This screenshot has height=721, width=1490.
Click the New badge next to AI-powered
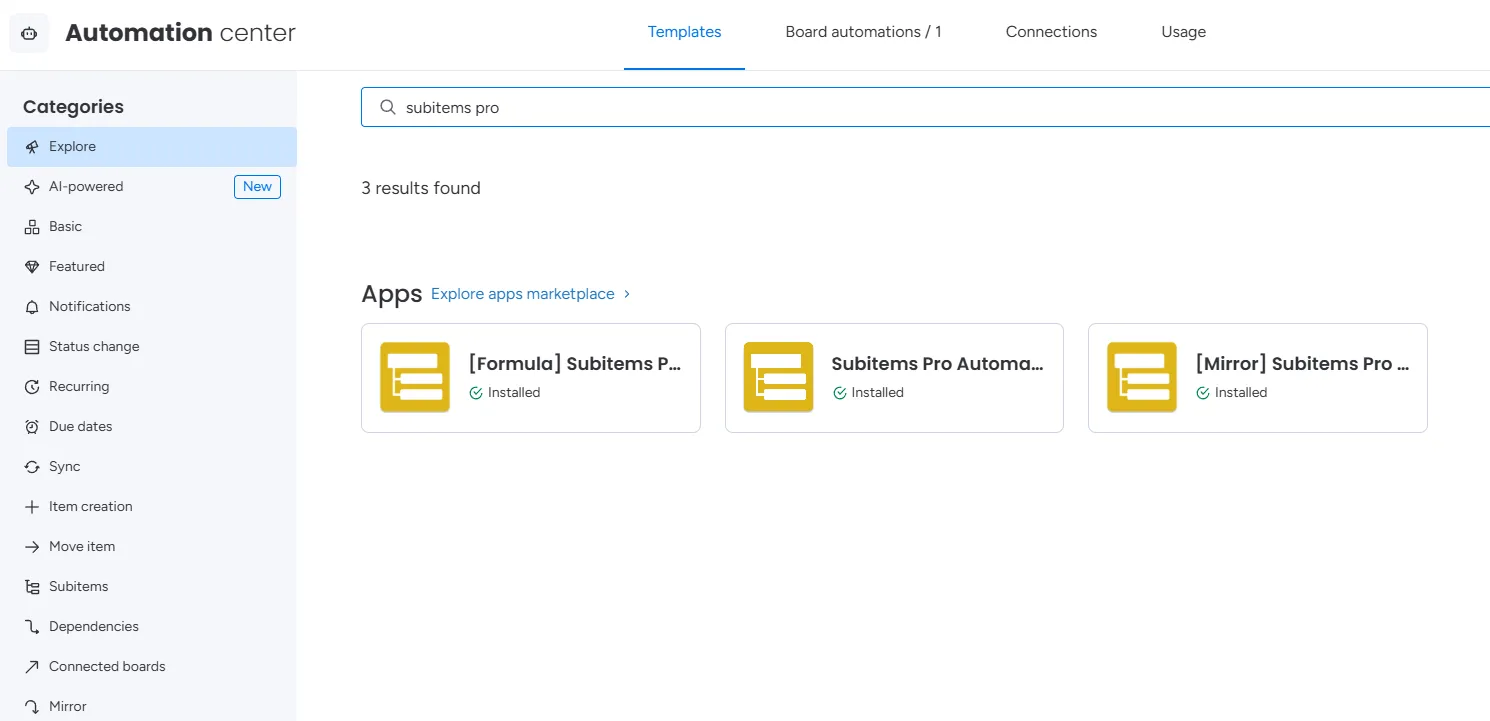[257, 186]
